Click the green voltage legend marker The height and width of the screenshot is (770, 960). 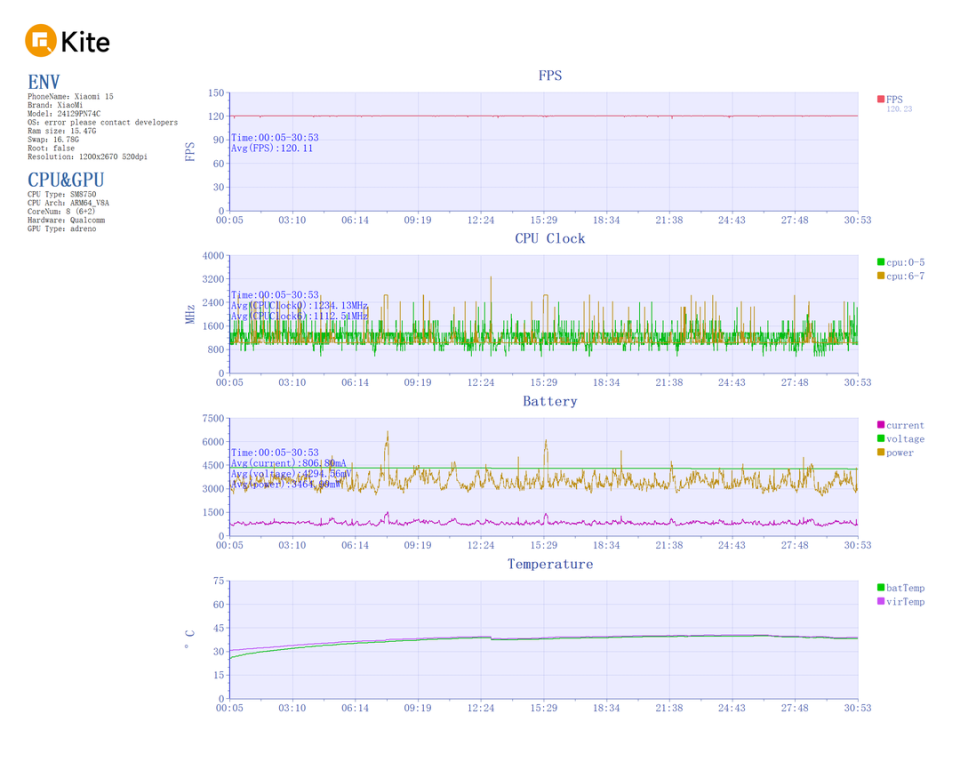click(x=880, y=438)
